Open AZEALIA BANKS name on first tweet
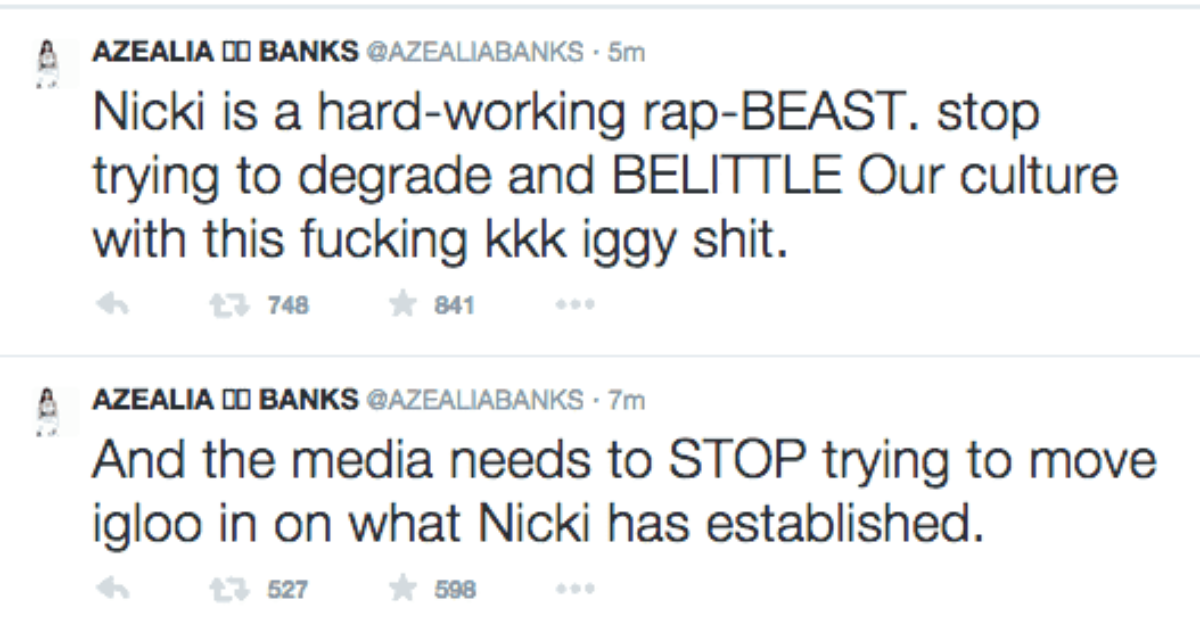The height and width of the screenshot is (637, 1200). (225, 52)
